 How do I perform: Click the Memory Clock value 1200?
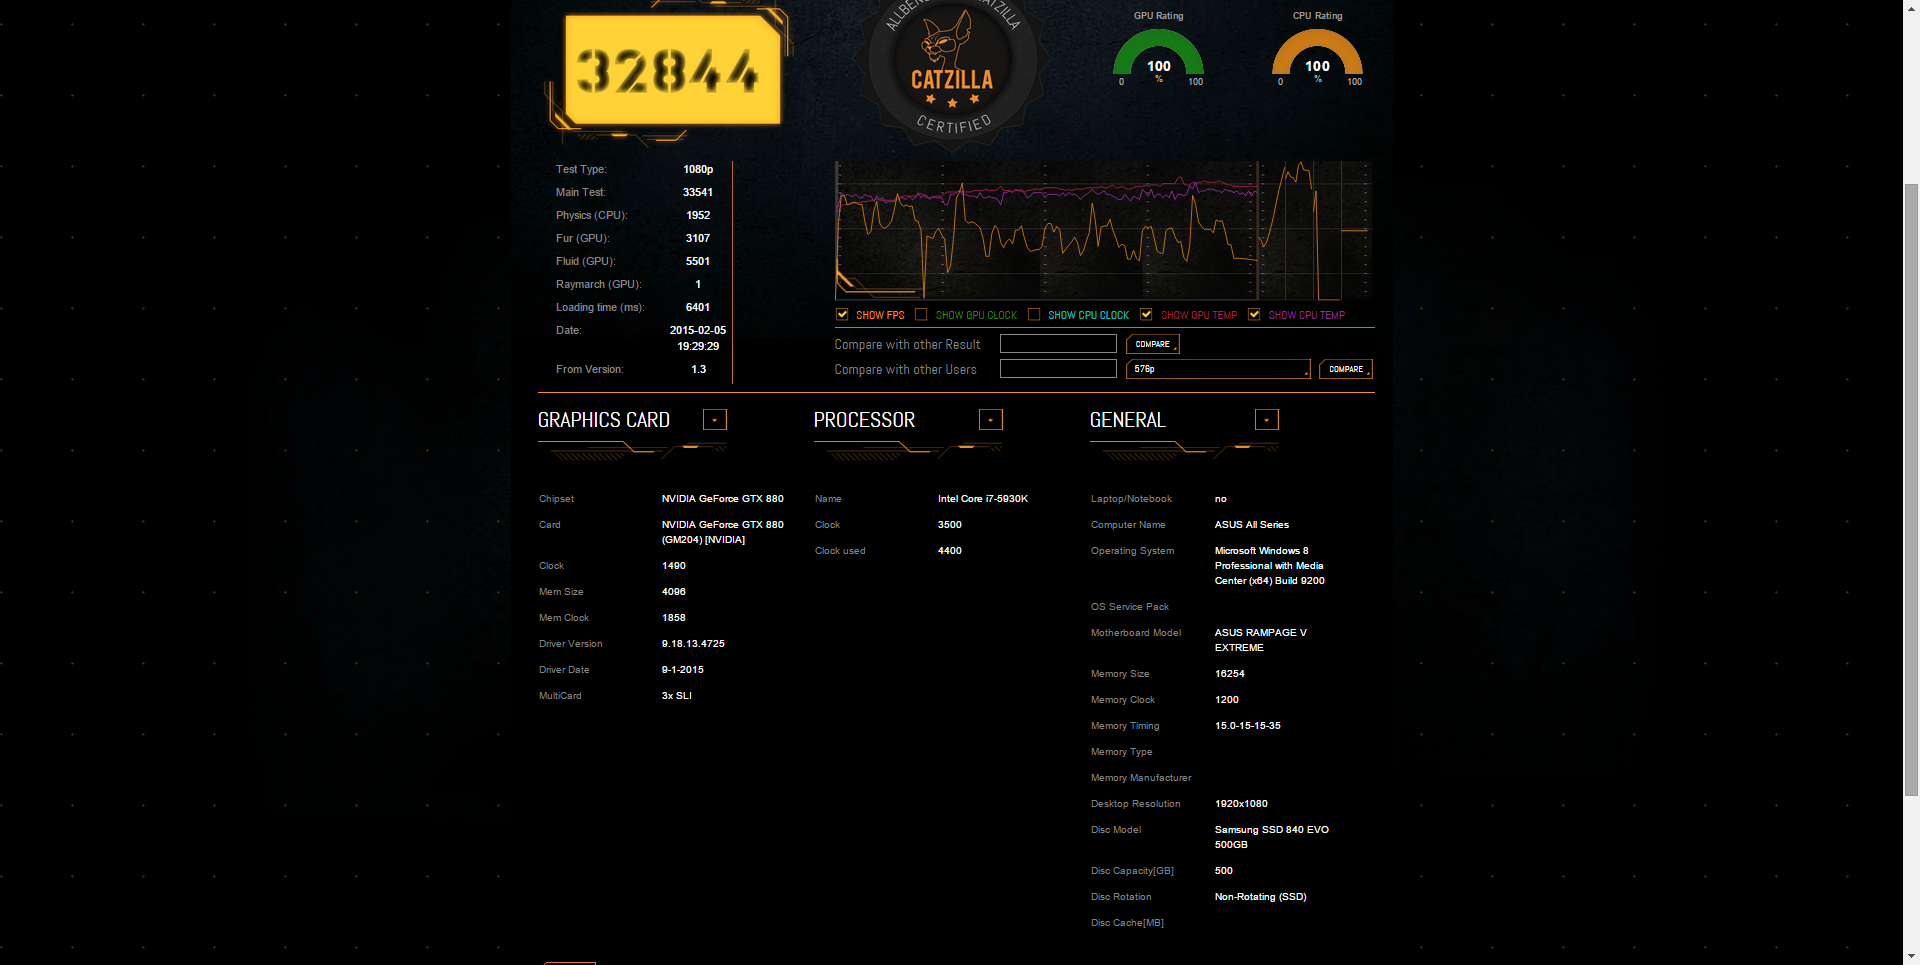[1227, 699]
